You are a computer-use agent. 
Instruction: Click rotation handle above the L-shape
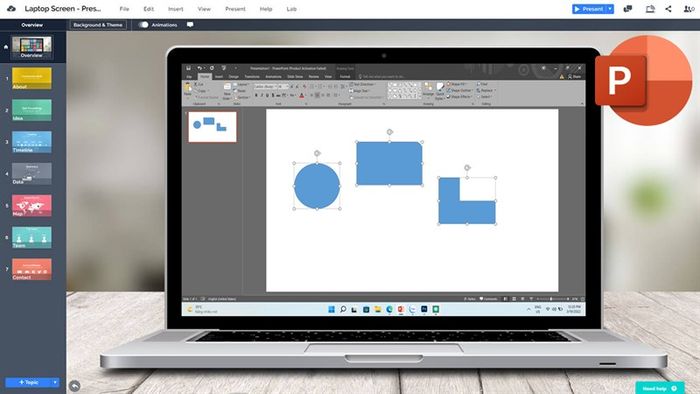467,168
